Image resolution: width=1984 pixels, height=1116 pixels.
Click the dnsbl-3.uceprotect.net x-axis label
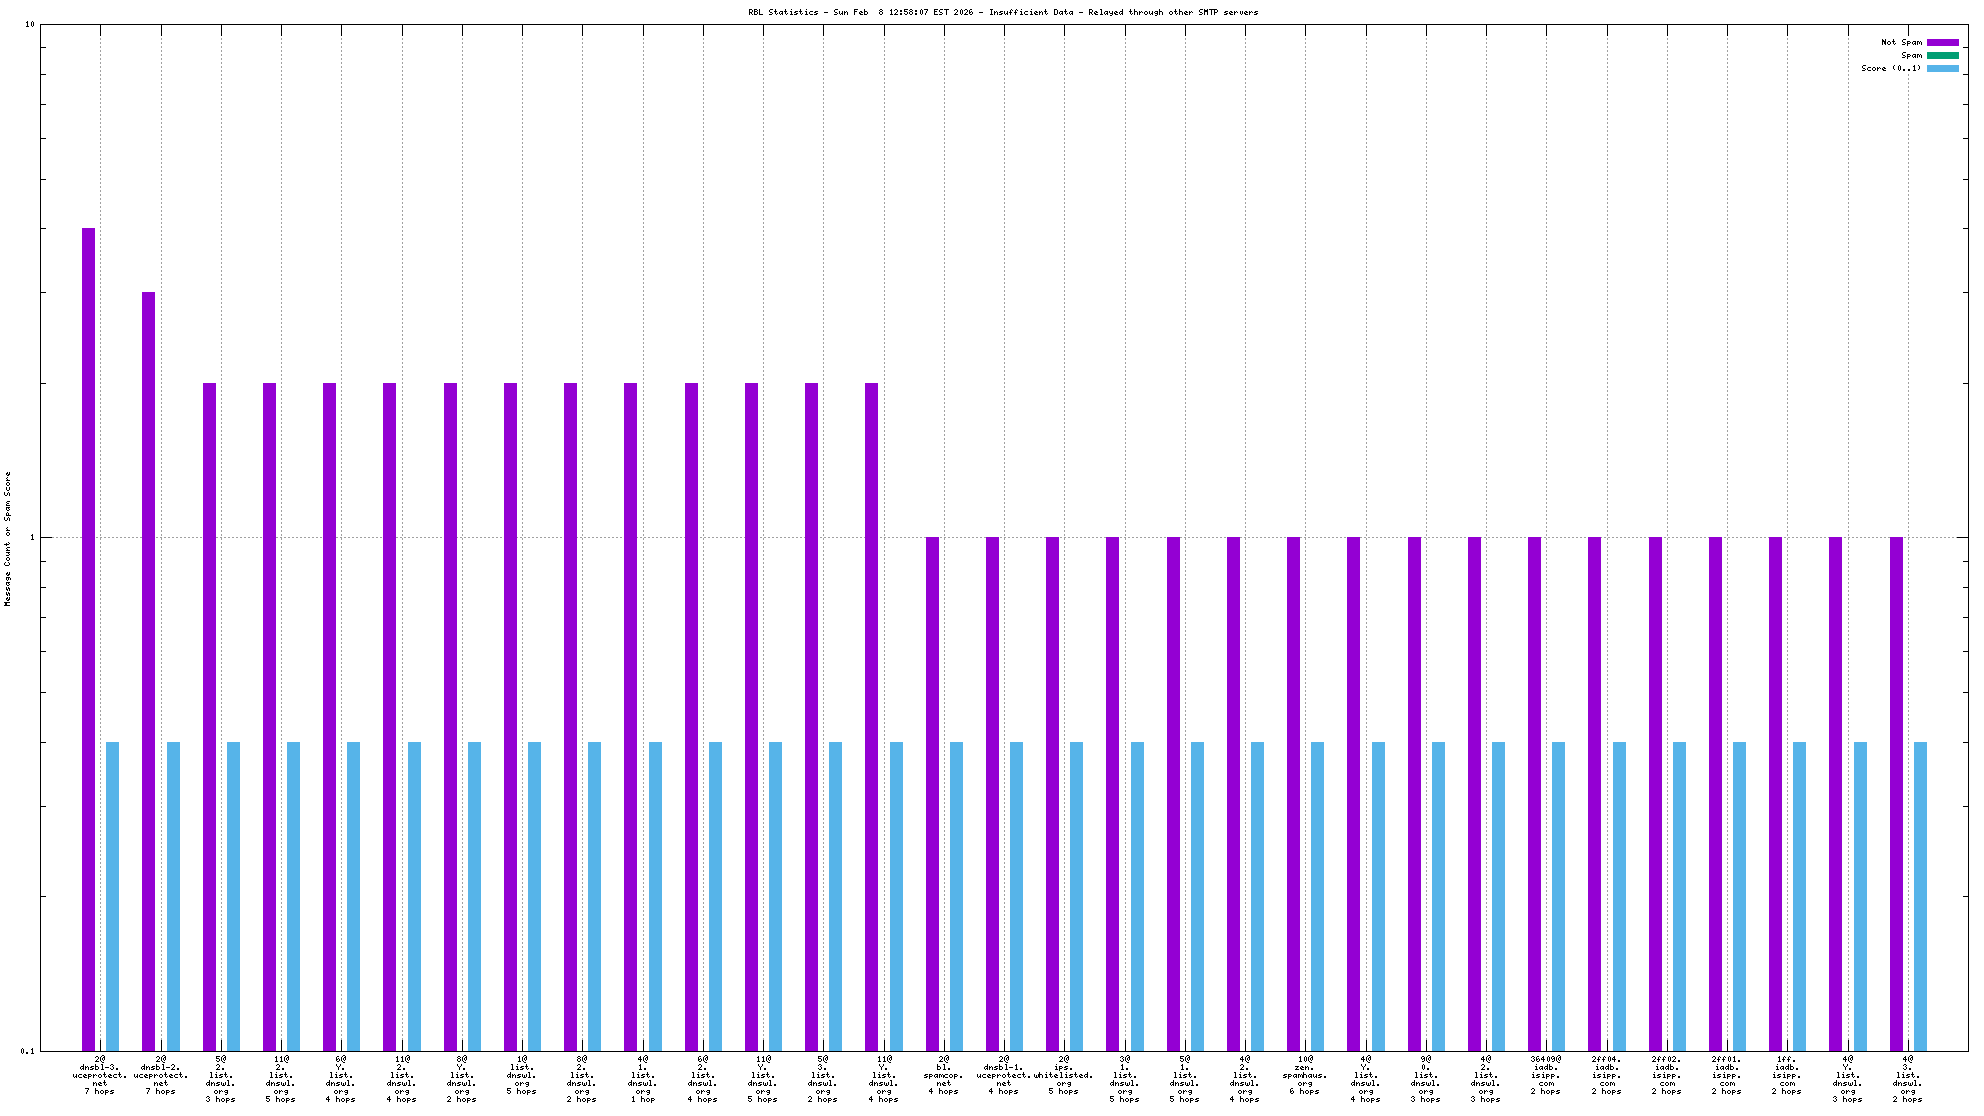[x=100, y=1075]
